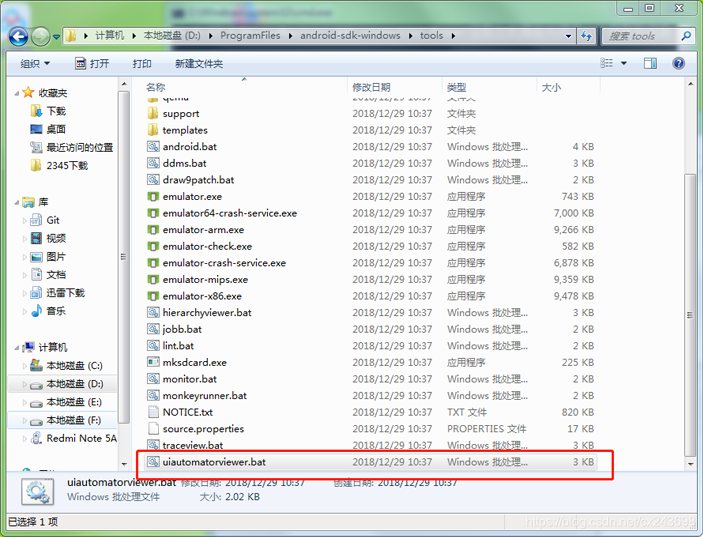Image resolution: width=703 pixels, height=537 pixels.
Task: Click the back navigation arrow button
Action: pos(18,36)
